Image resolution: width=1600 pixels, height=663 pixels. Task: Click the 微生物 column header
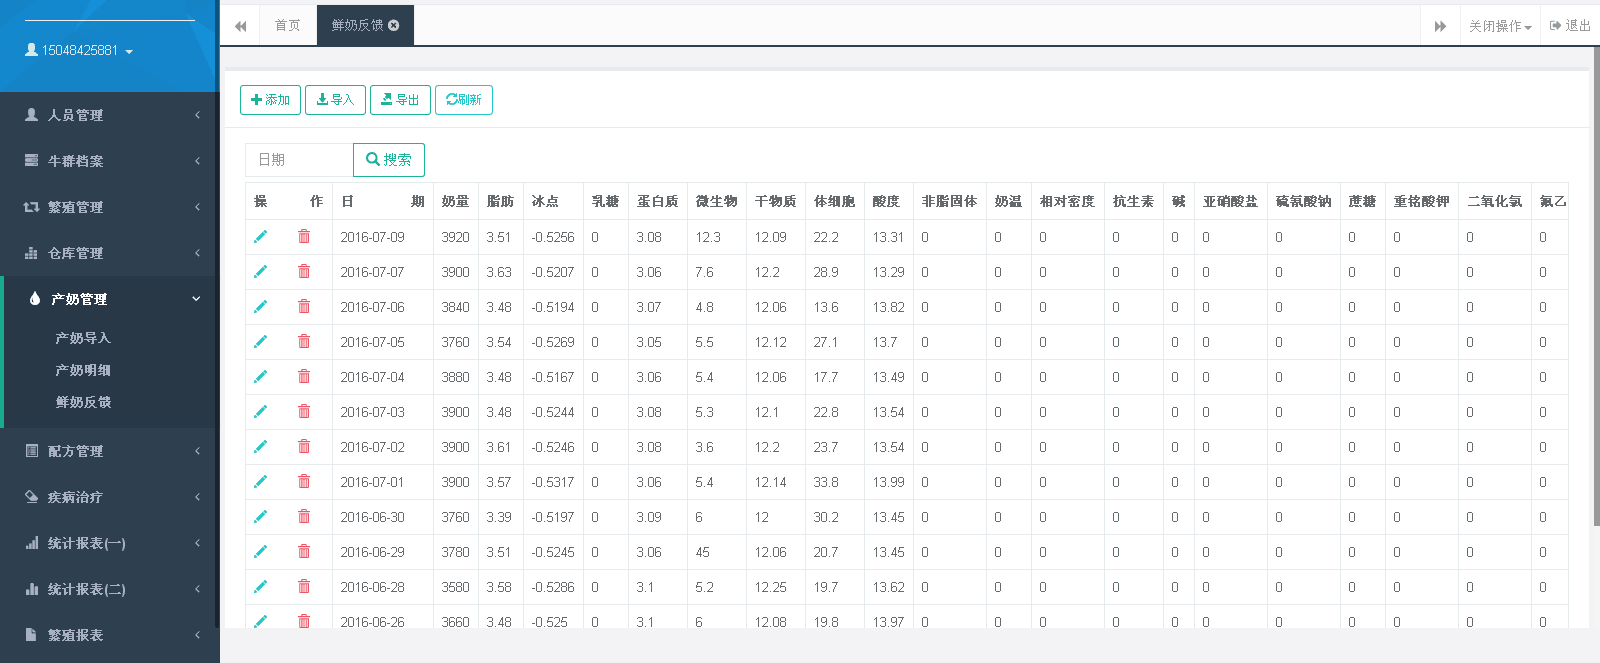(x=716, y=201)
